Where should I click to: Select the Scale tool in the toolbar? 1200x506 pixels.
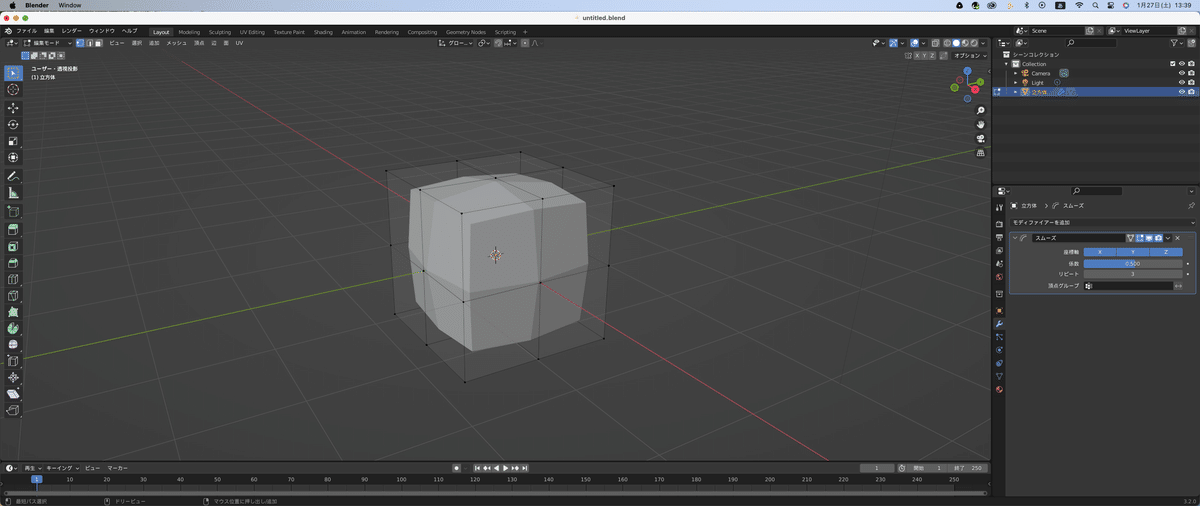[x=13, y=141]
